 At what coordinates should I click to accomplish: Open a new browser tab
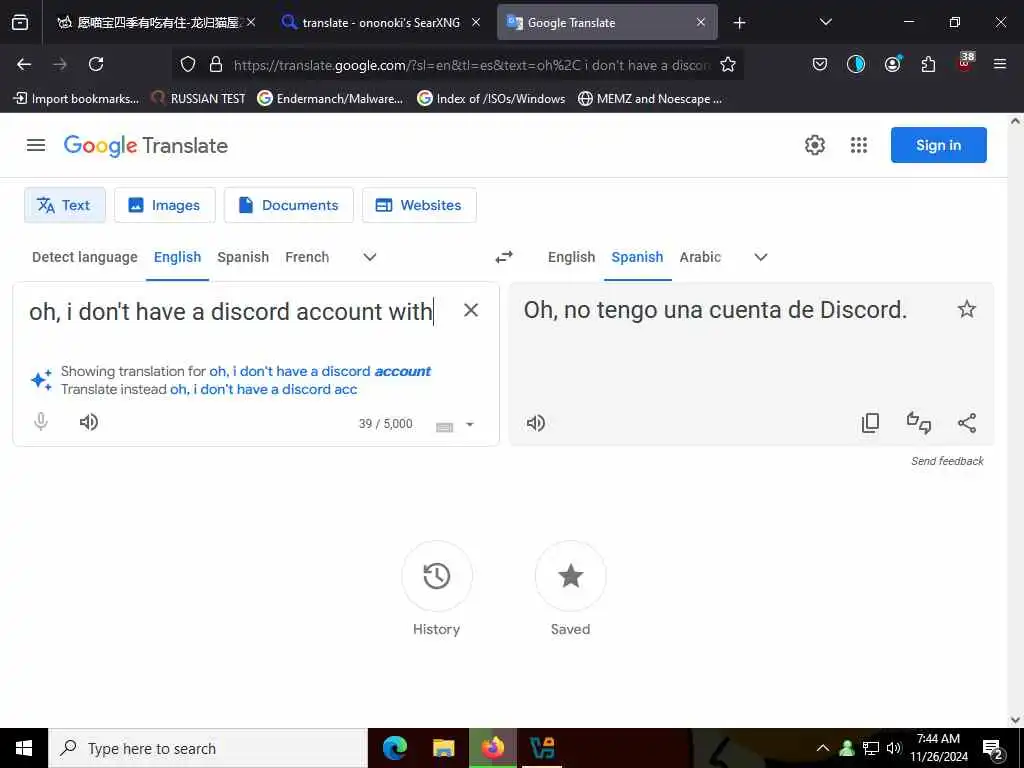tap(739, 23)
